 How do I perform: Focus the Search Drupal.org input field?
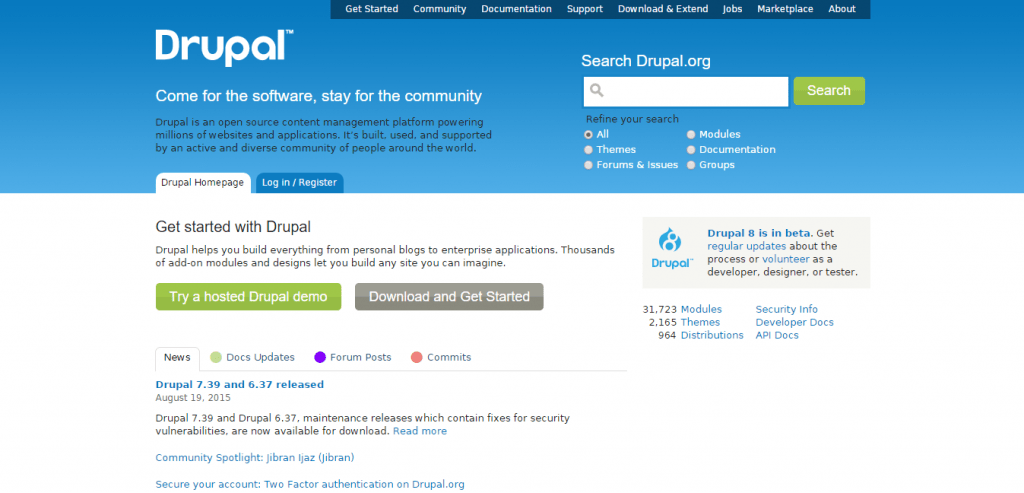point(686,91)
